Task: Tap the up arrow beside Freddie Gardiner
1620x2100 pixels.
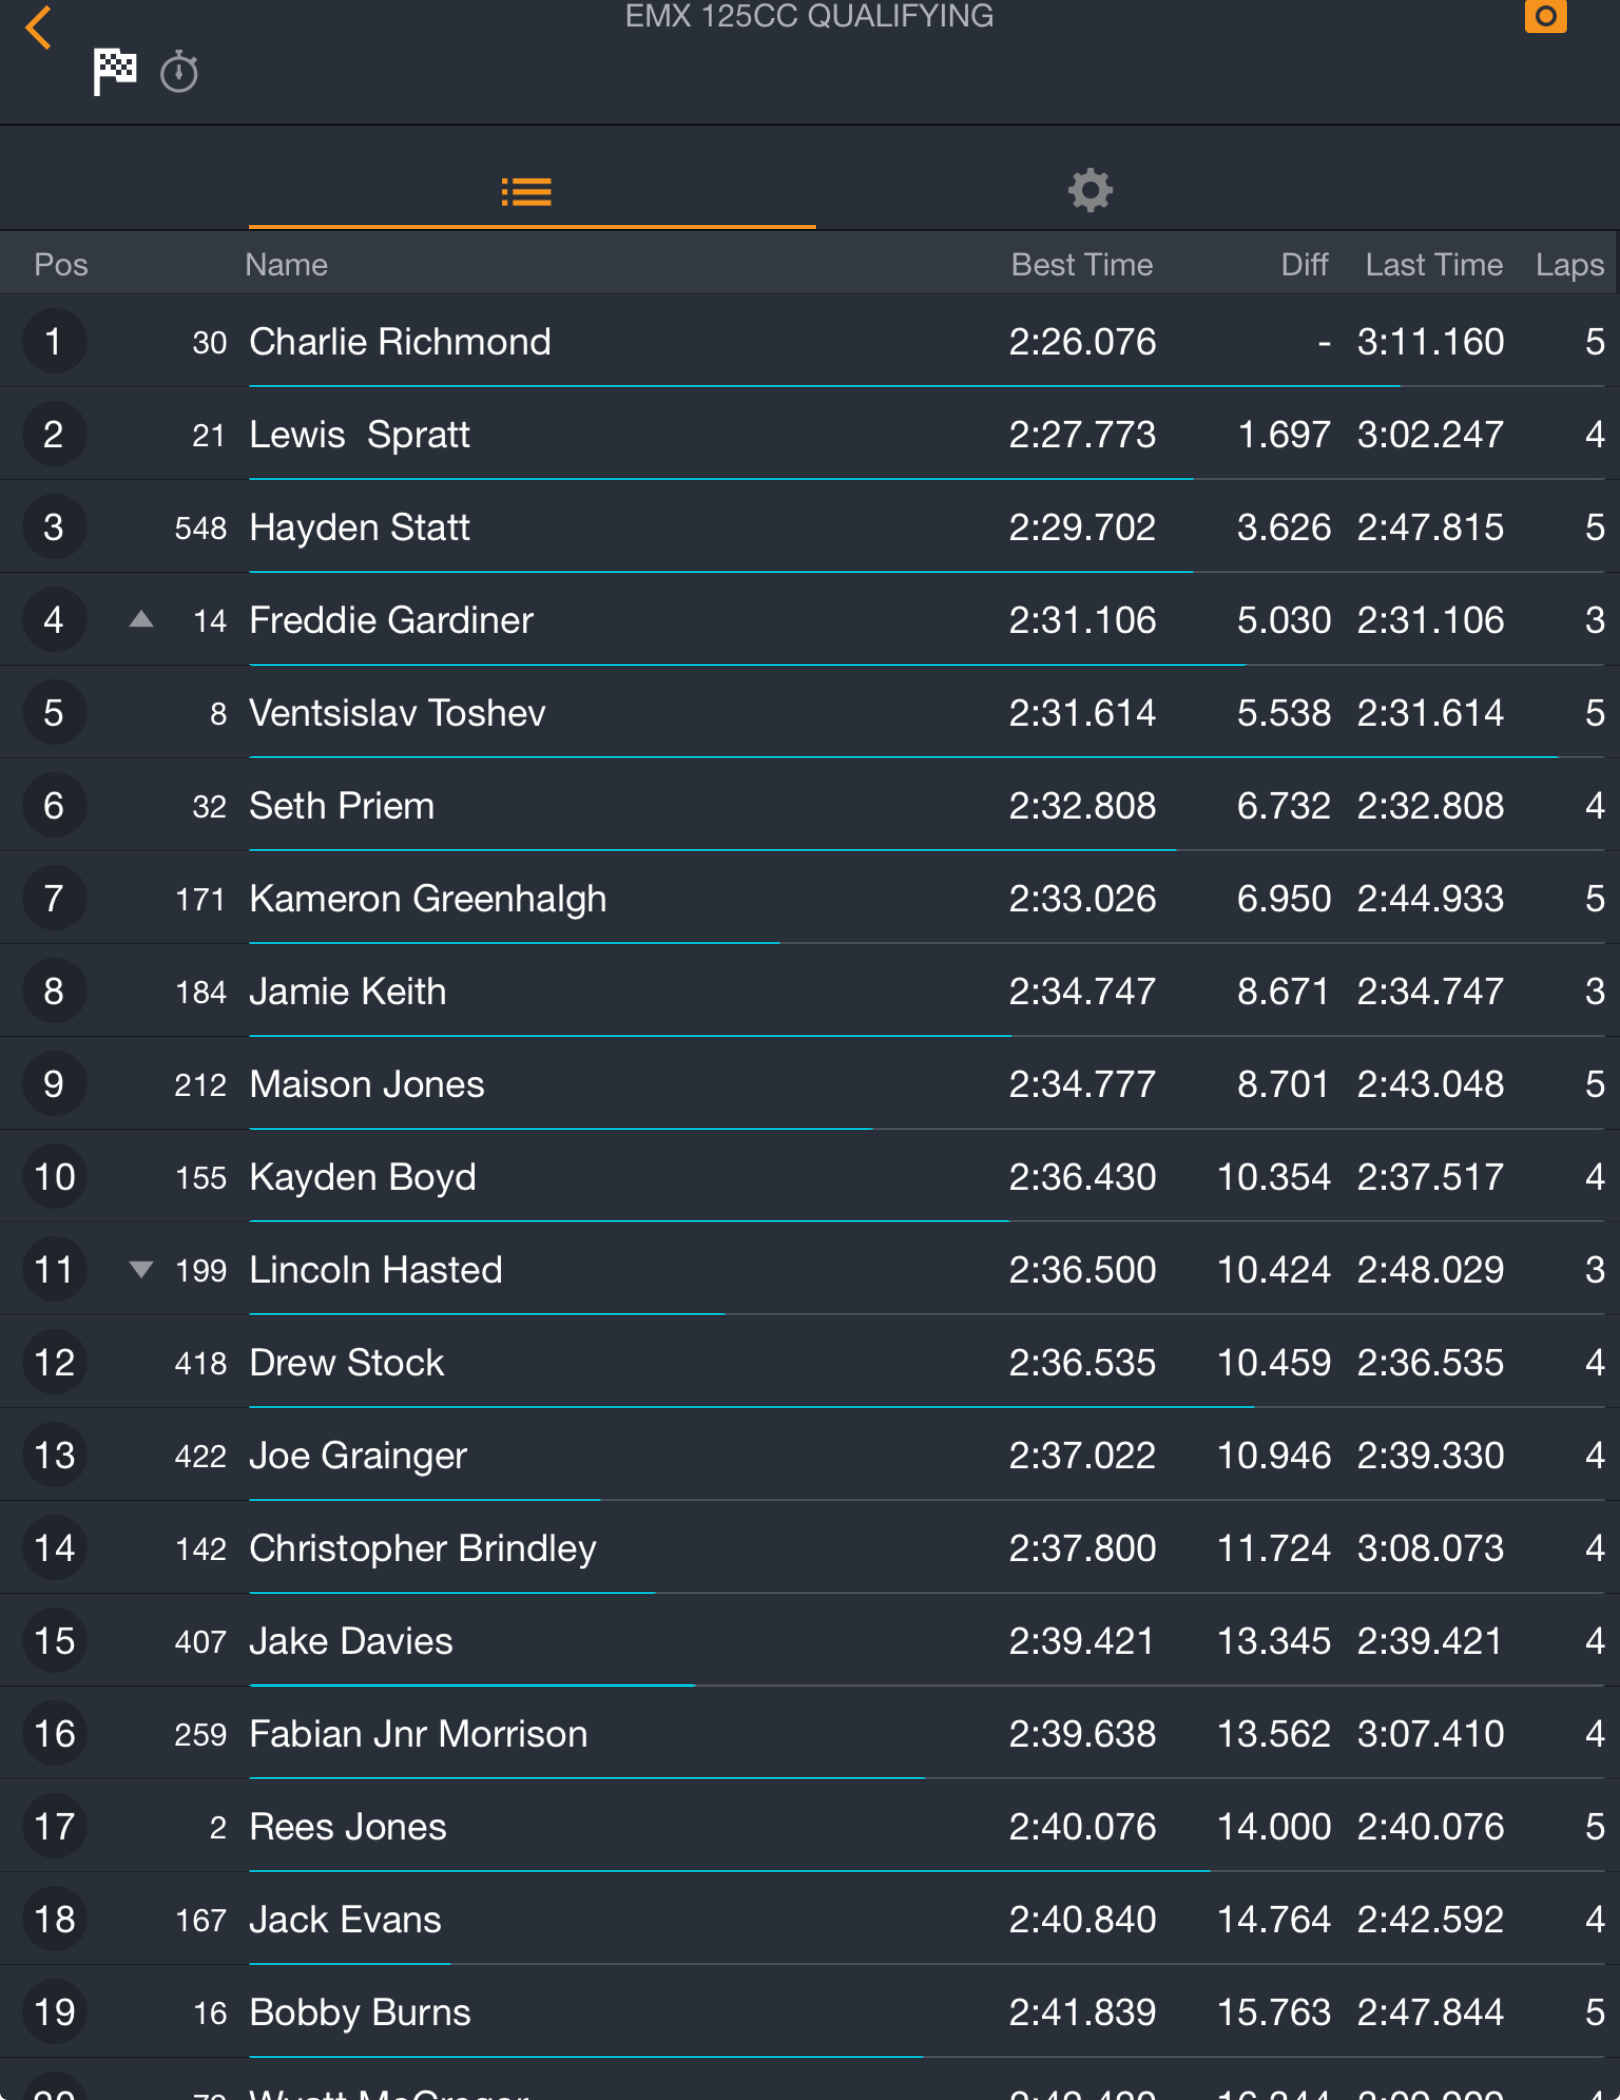Action: 142,620
